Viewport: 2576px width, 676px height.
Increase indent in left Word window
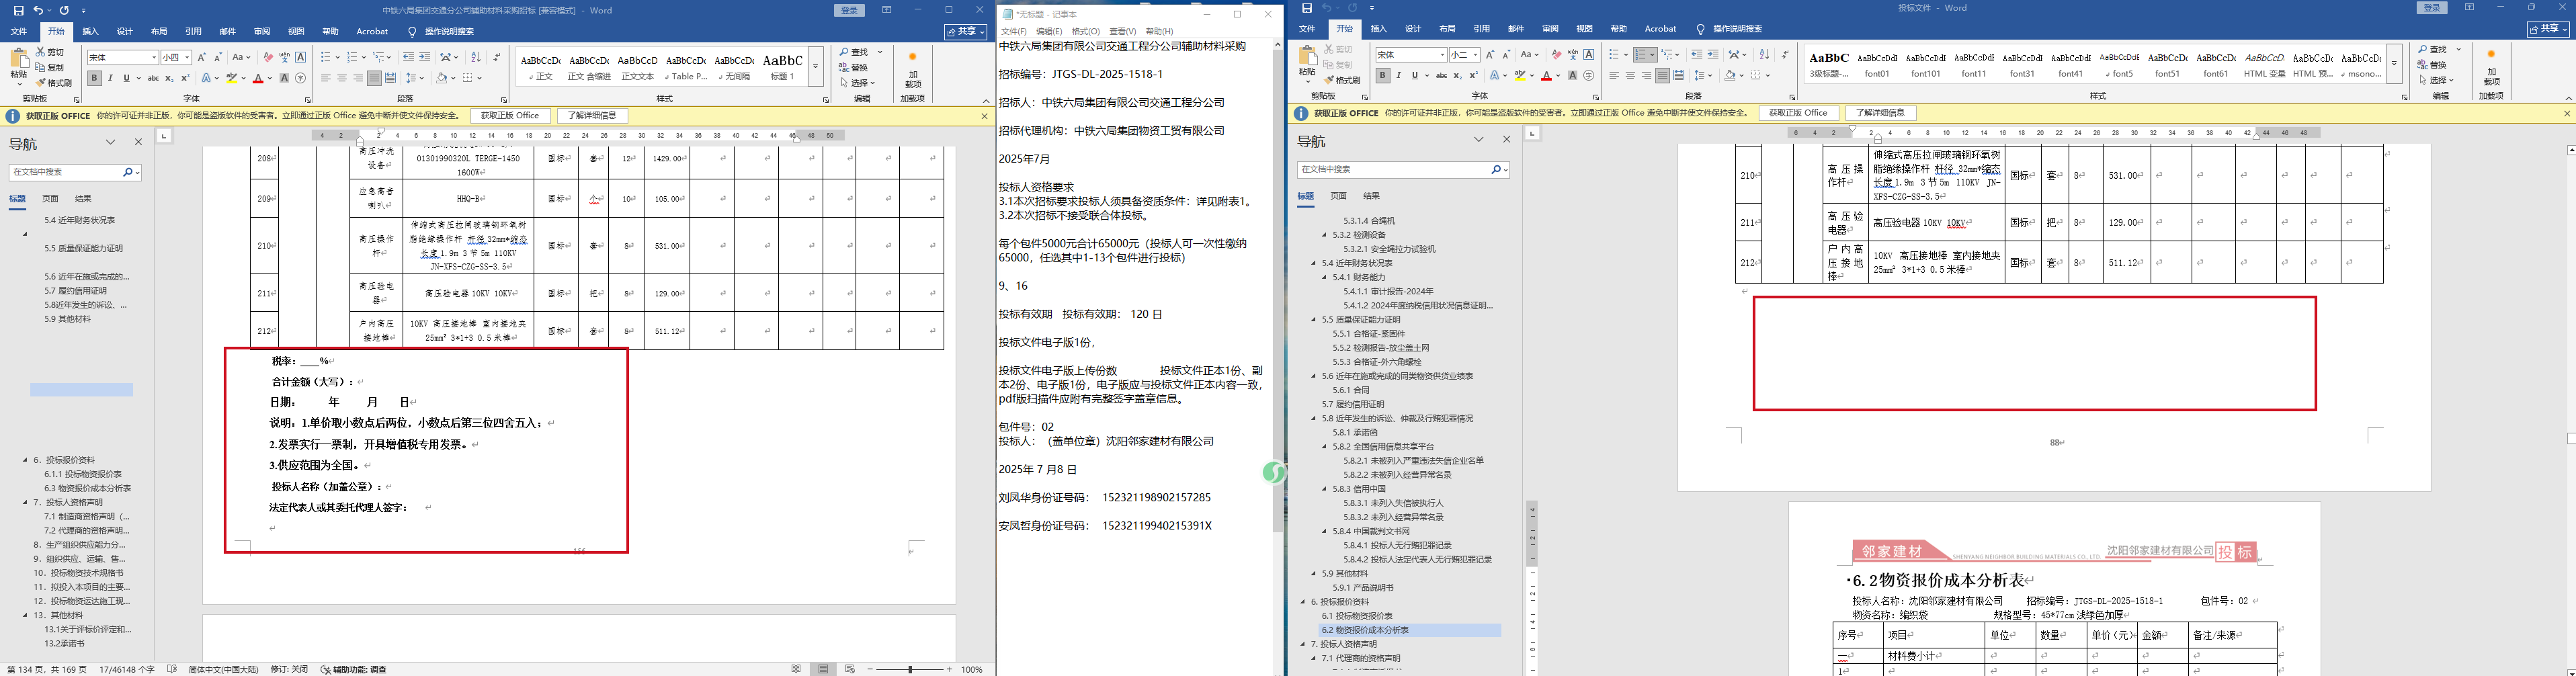(x=425, y=57)
